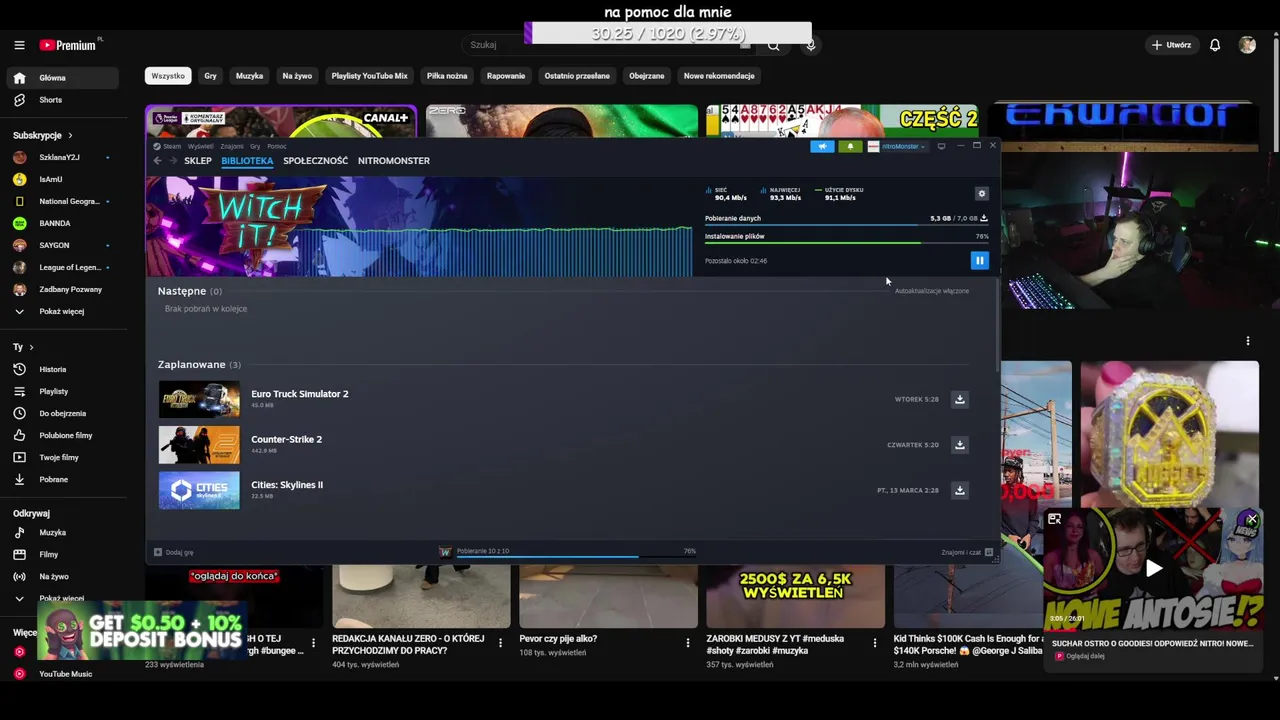Select the Piłka nożna filter chip
The height and width of the screenshot is (720, 1280).
447,76
